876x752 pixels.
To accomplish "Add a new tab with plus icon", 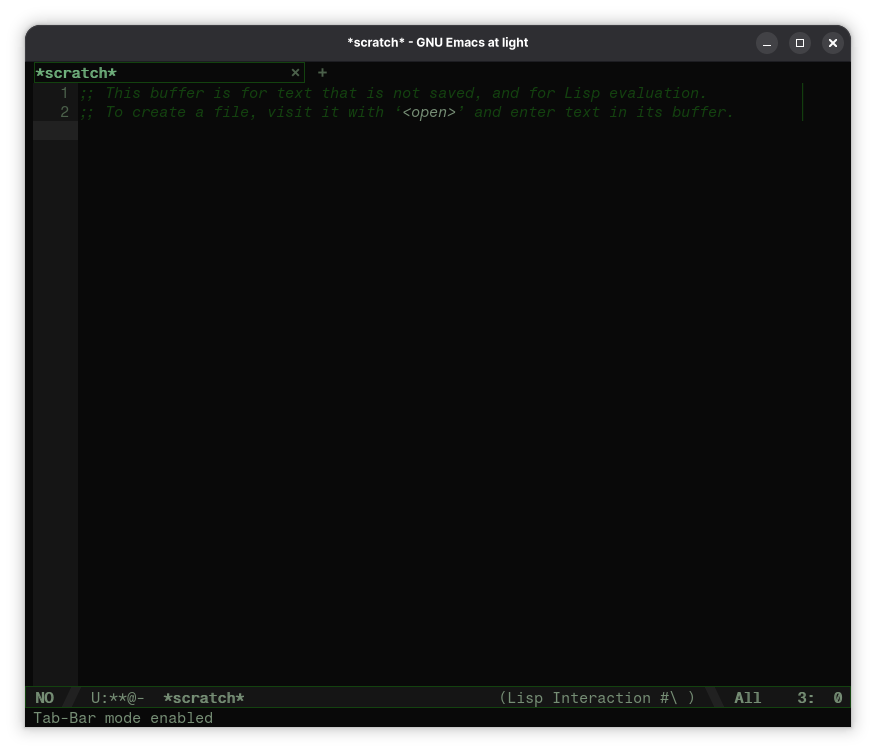I will pyautogui.click(x=322, y=73).
